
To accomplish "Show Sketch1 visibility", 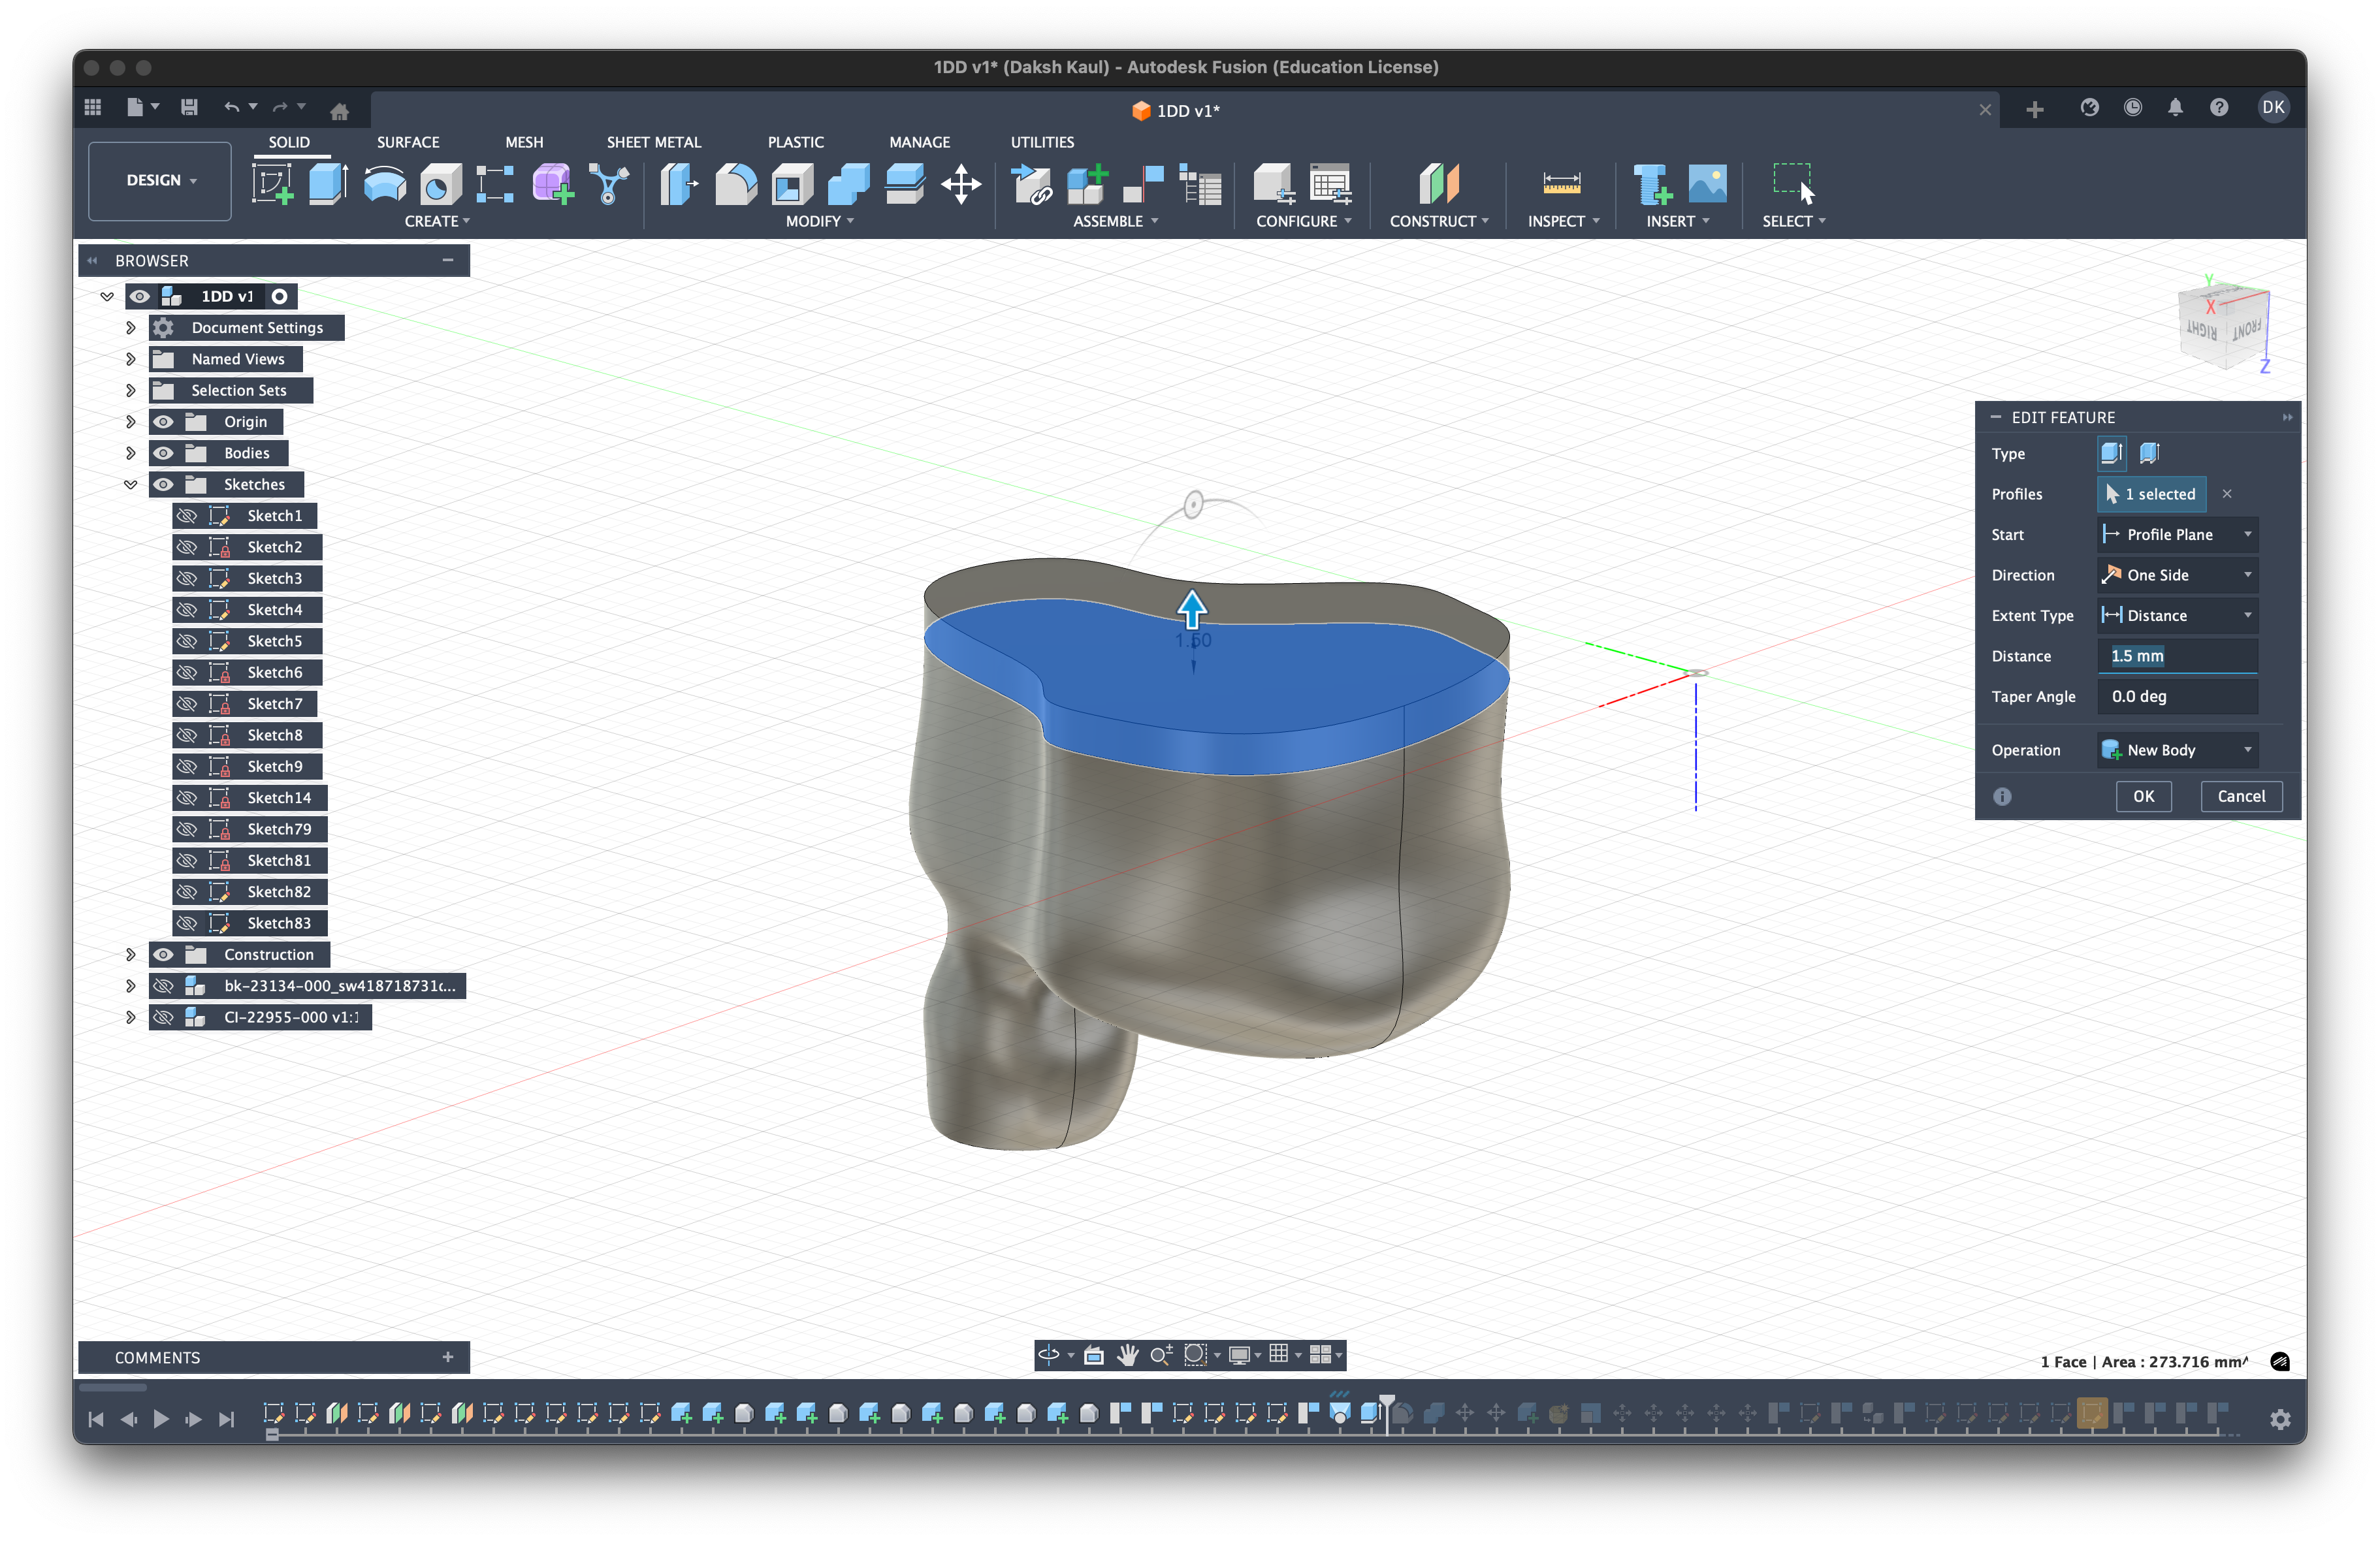I will pyautogui.click(x=188, y=515).
